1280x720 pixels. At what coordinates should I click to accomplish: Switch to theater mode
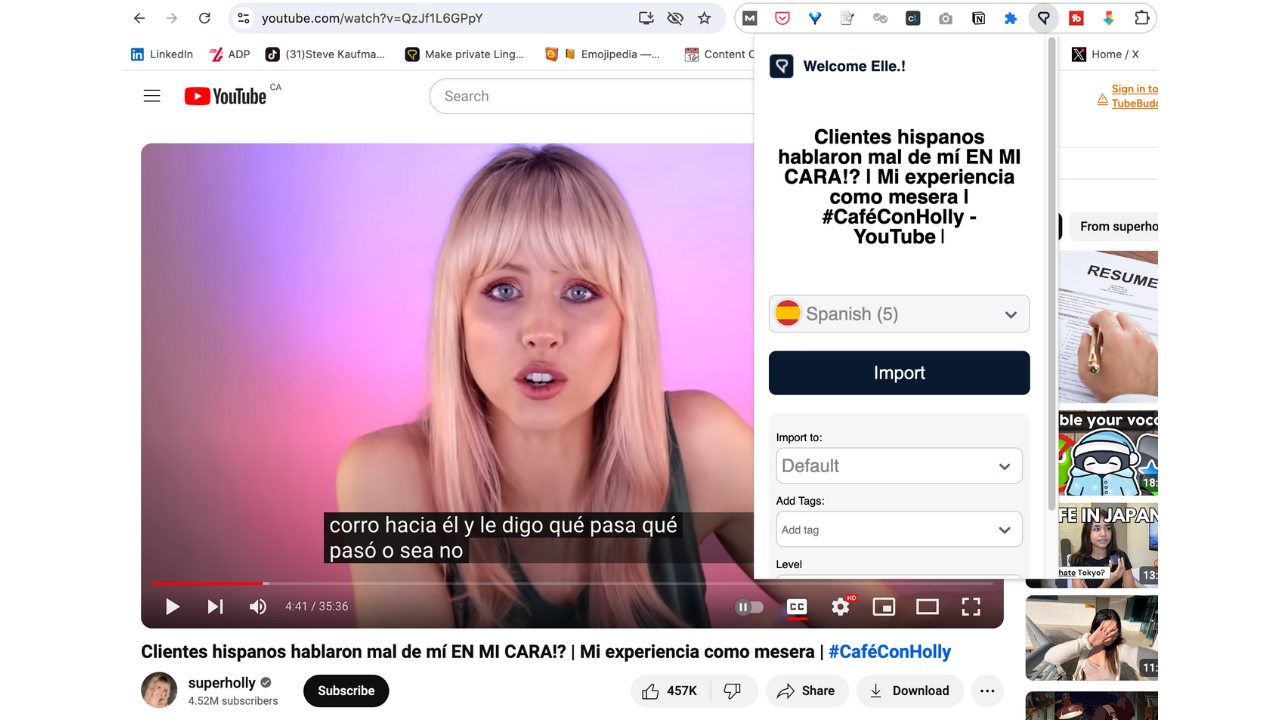pos(927,606)
